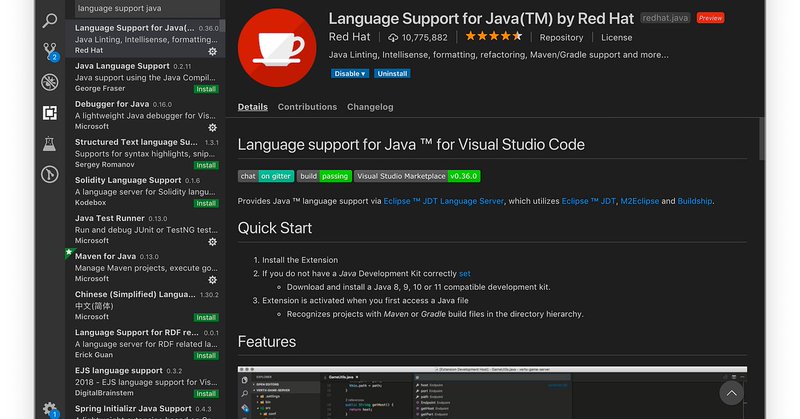Screen dimensions: 800x419
Task: Select Solidity Language Support list title
Action: [128, 180]
